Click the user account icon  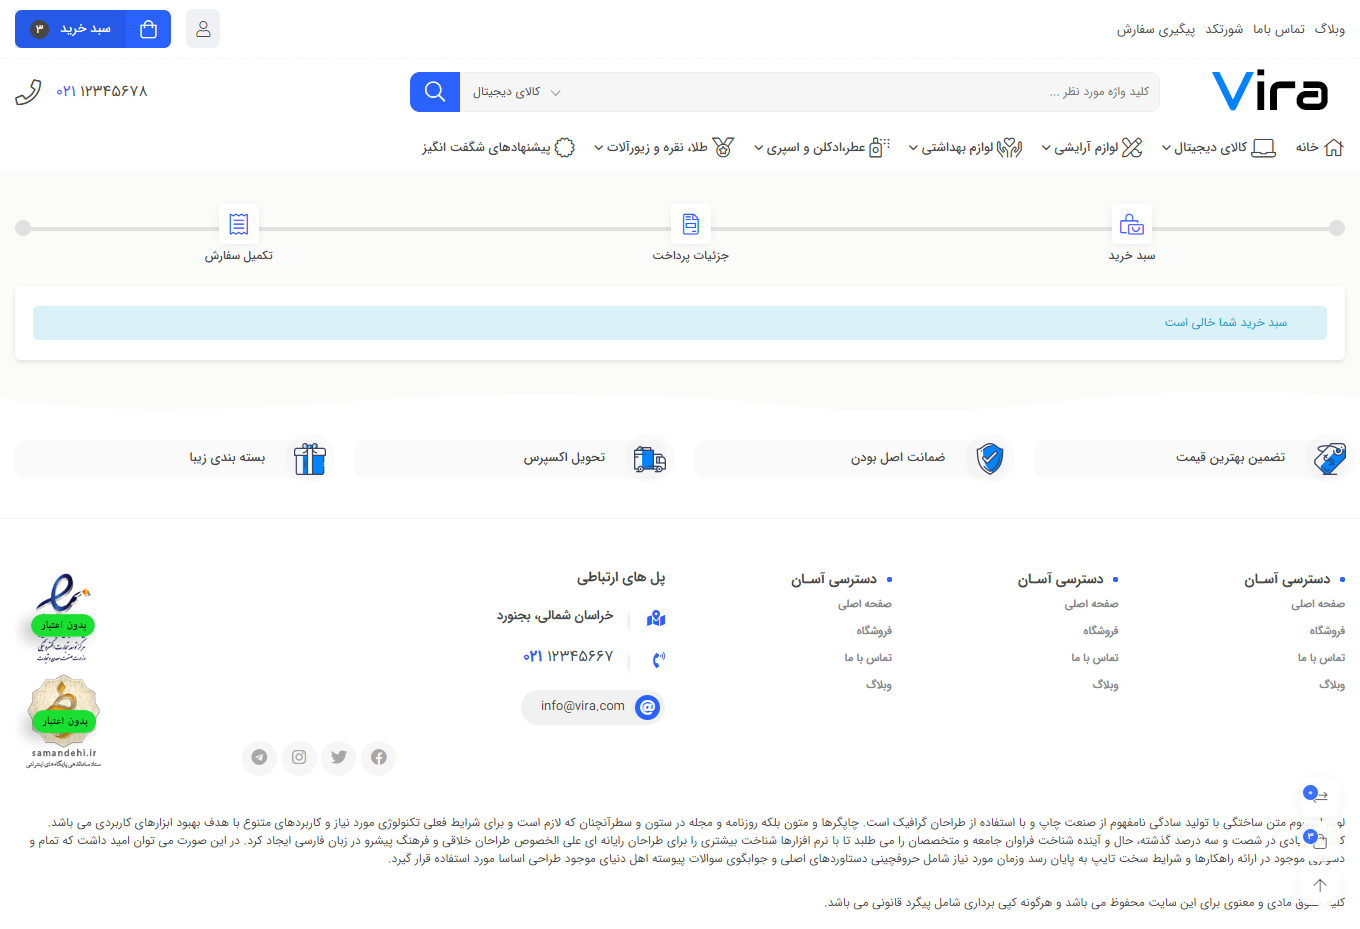(203, 29)
